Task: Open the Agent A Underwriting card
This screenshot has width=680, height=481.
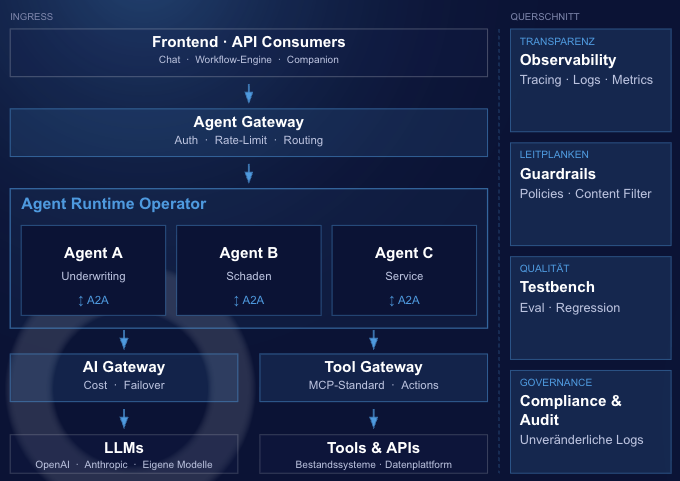Action: coord(93,270)
